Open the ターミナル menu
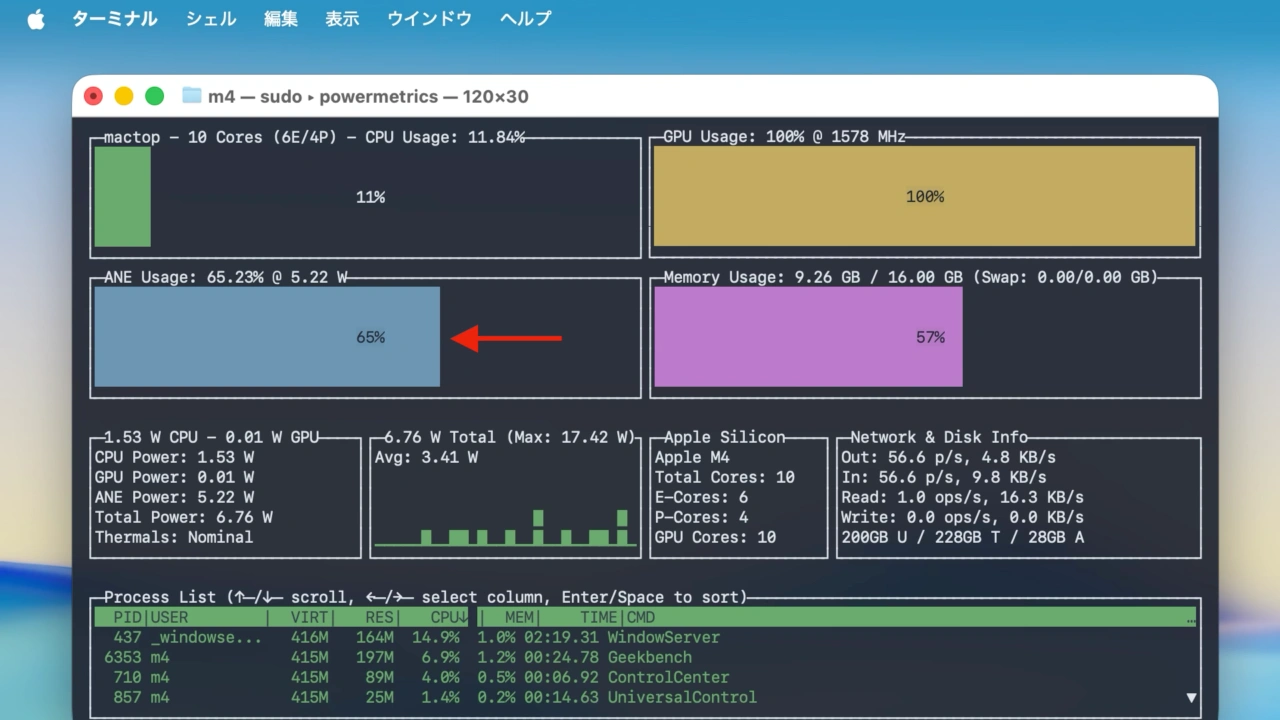 click(114, 19)
